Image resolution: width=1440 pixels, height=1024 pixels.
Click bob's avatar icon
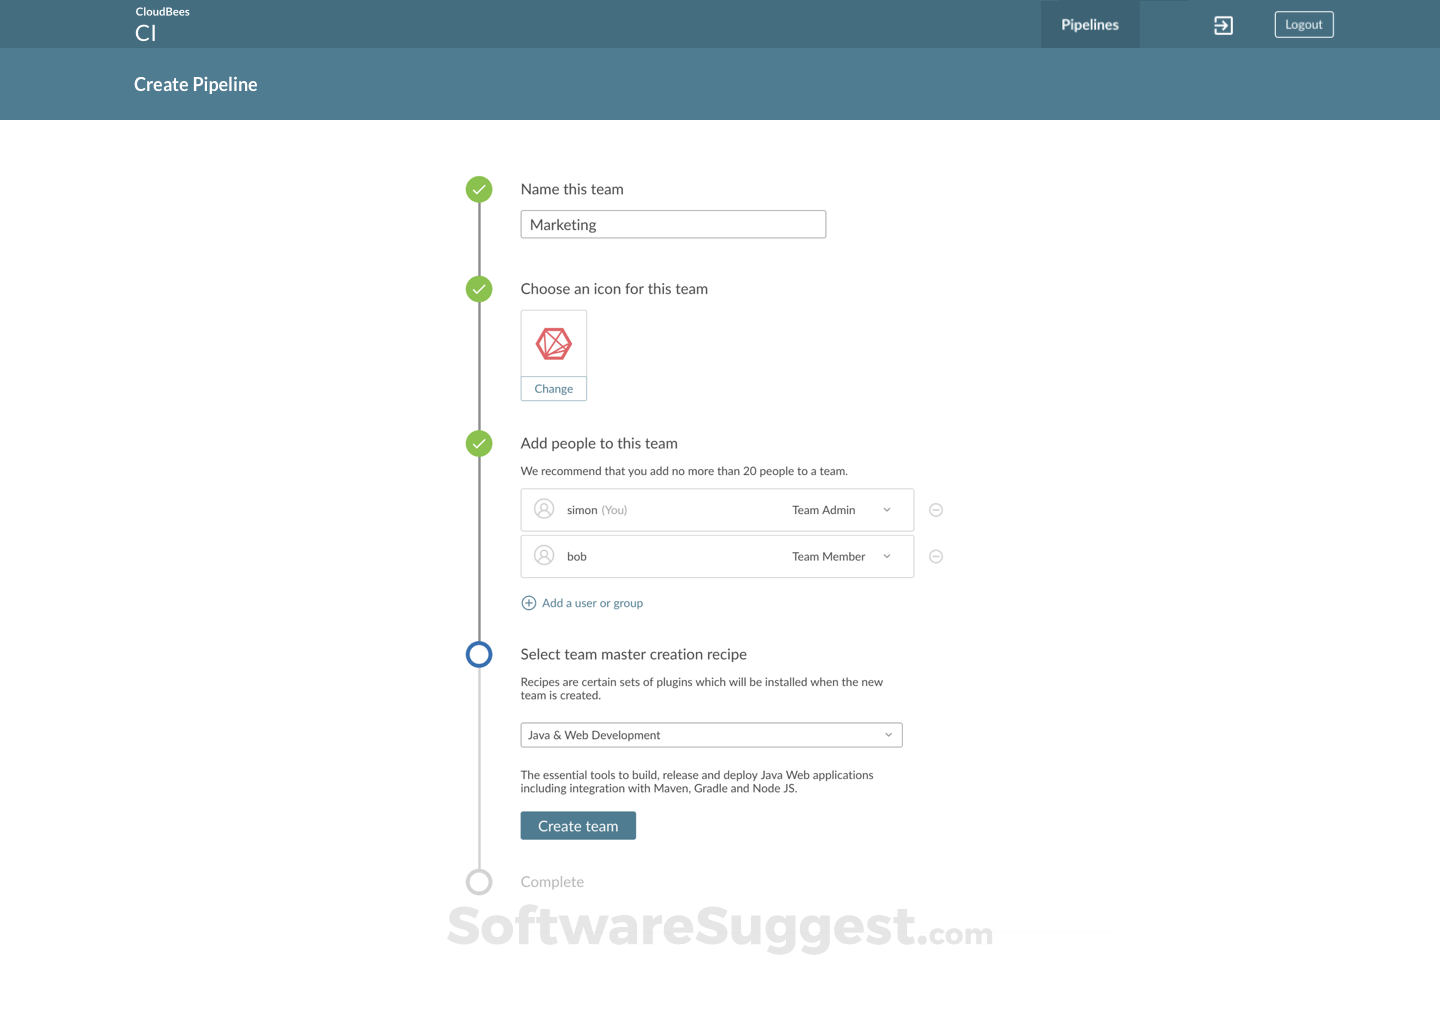click(x=544, y=556)
